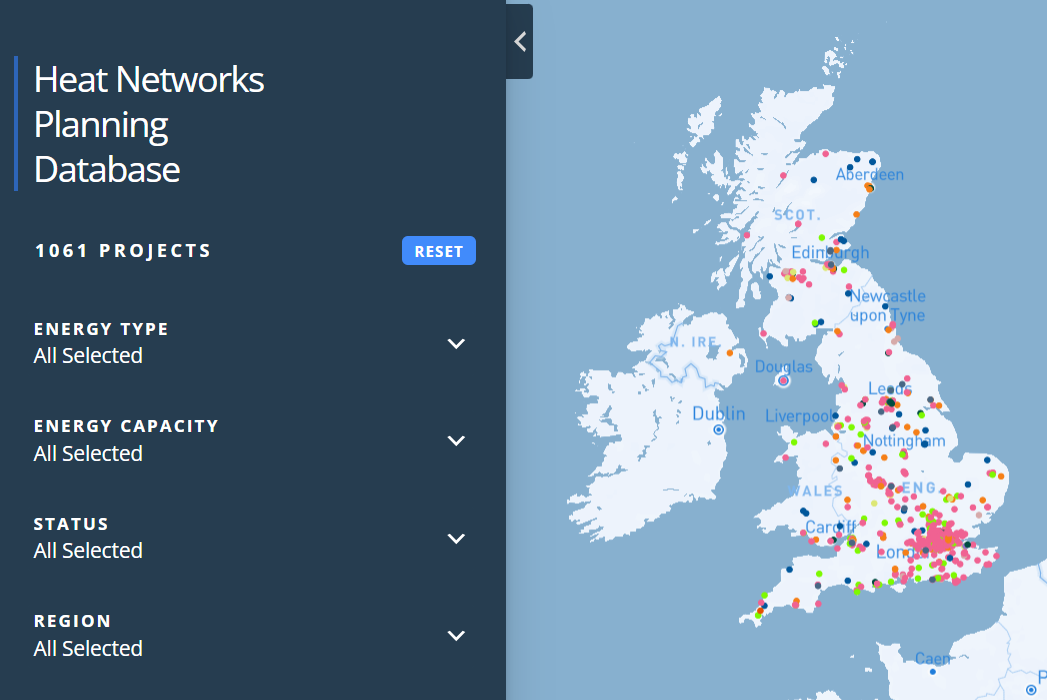
Task: Click the SCOT. region label on map
Action: (x=797, y=215)
